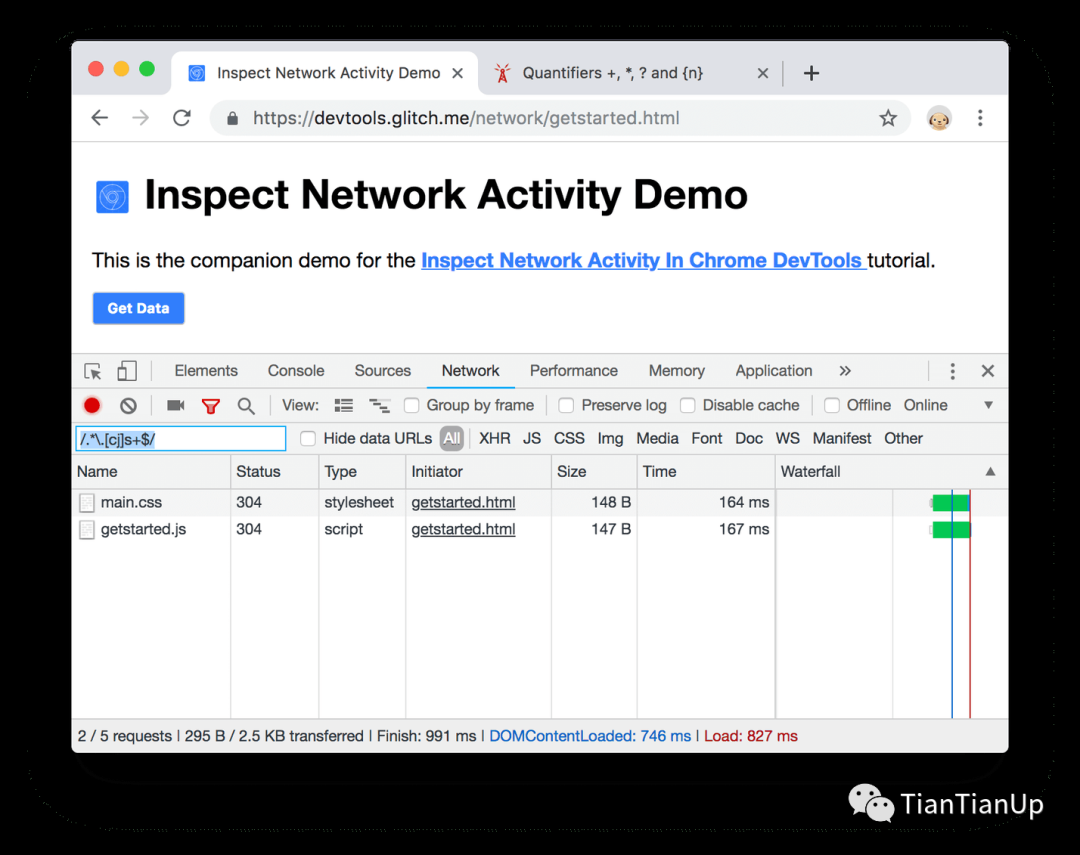Enable Preserve log checkbox
Screen dimensions: 1080x855
(566, 405)
